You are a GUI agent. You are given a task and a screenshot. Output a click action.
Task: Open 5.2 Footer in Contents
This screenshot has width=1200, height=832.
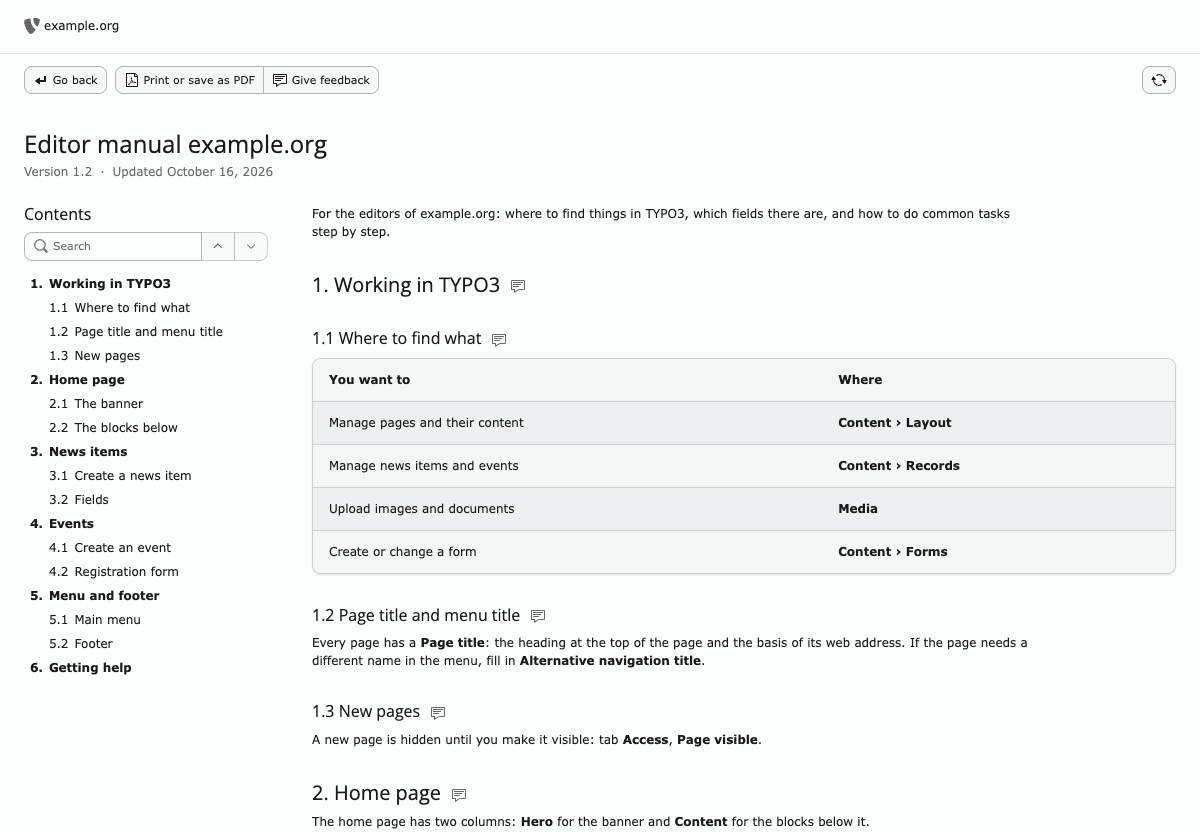(x=81, y=644)
